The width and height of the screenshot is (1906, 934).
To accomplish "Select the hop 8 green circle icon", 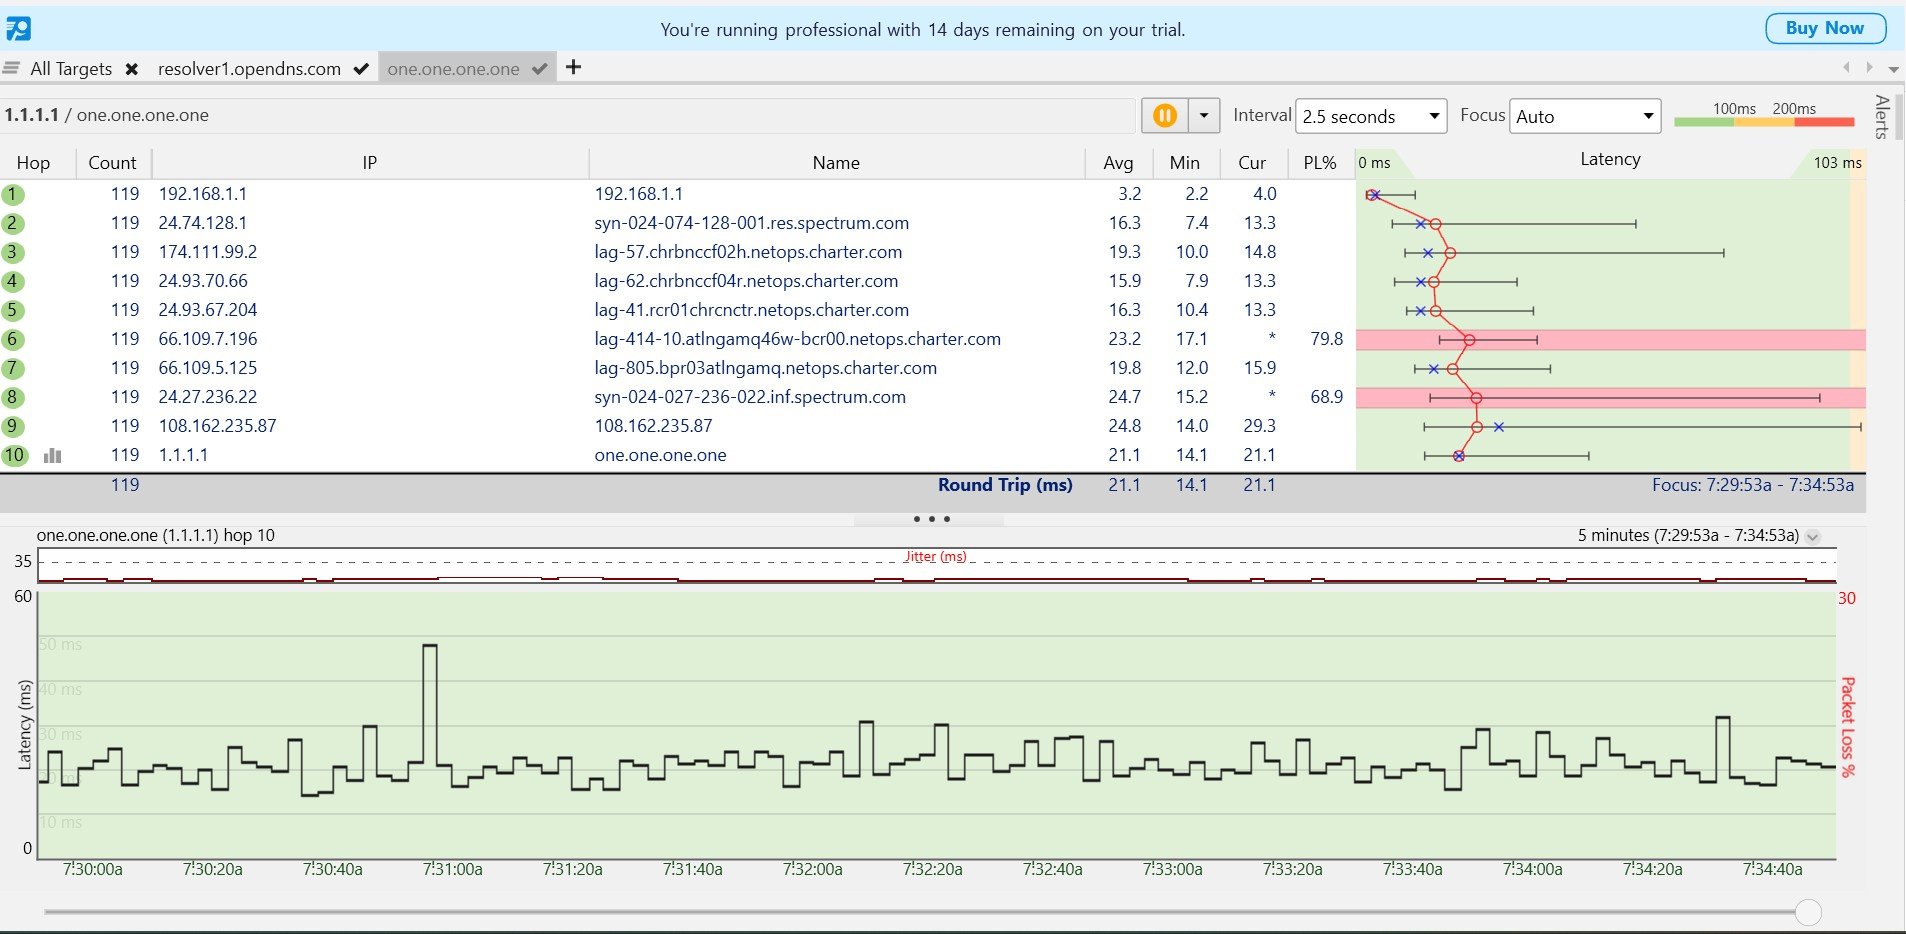I will pyautogui.click(x=13, y=397).
